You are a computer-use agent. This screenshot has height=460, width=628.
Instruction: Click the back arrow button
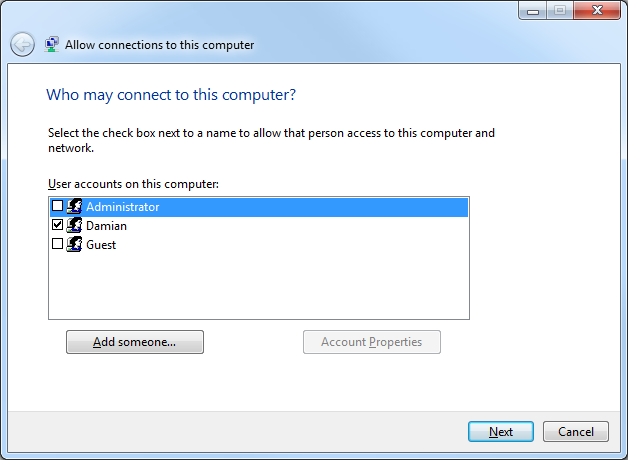click(22, 44)
